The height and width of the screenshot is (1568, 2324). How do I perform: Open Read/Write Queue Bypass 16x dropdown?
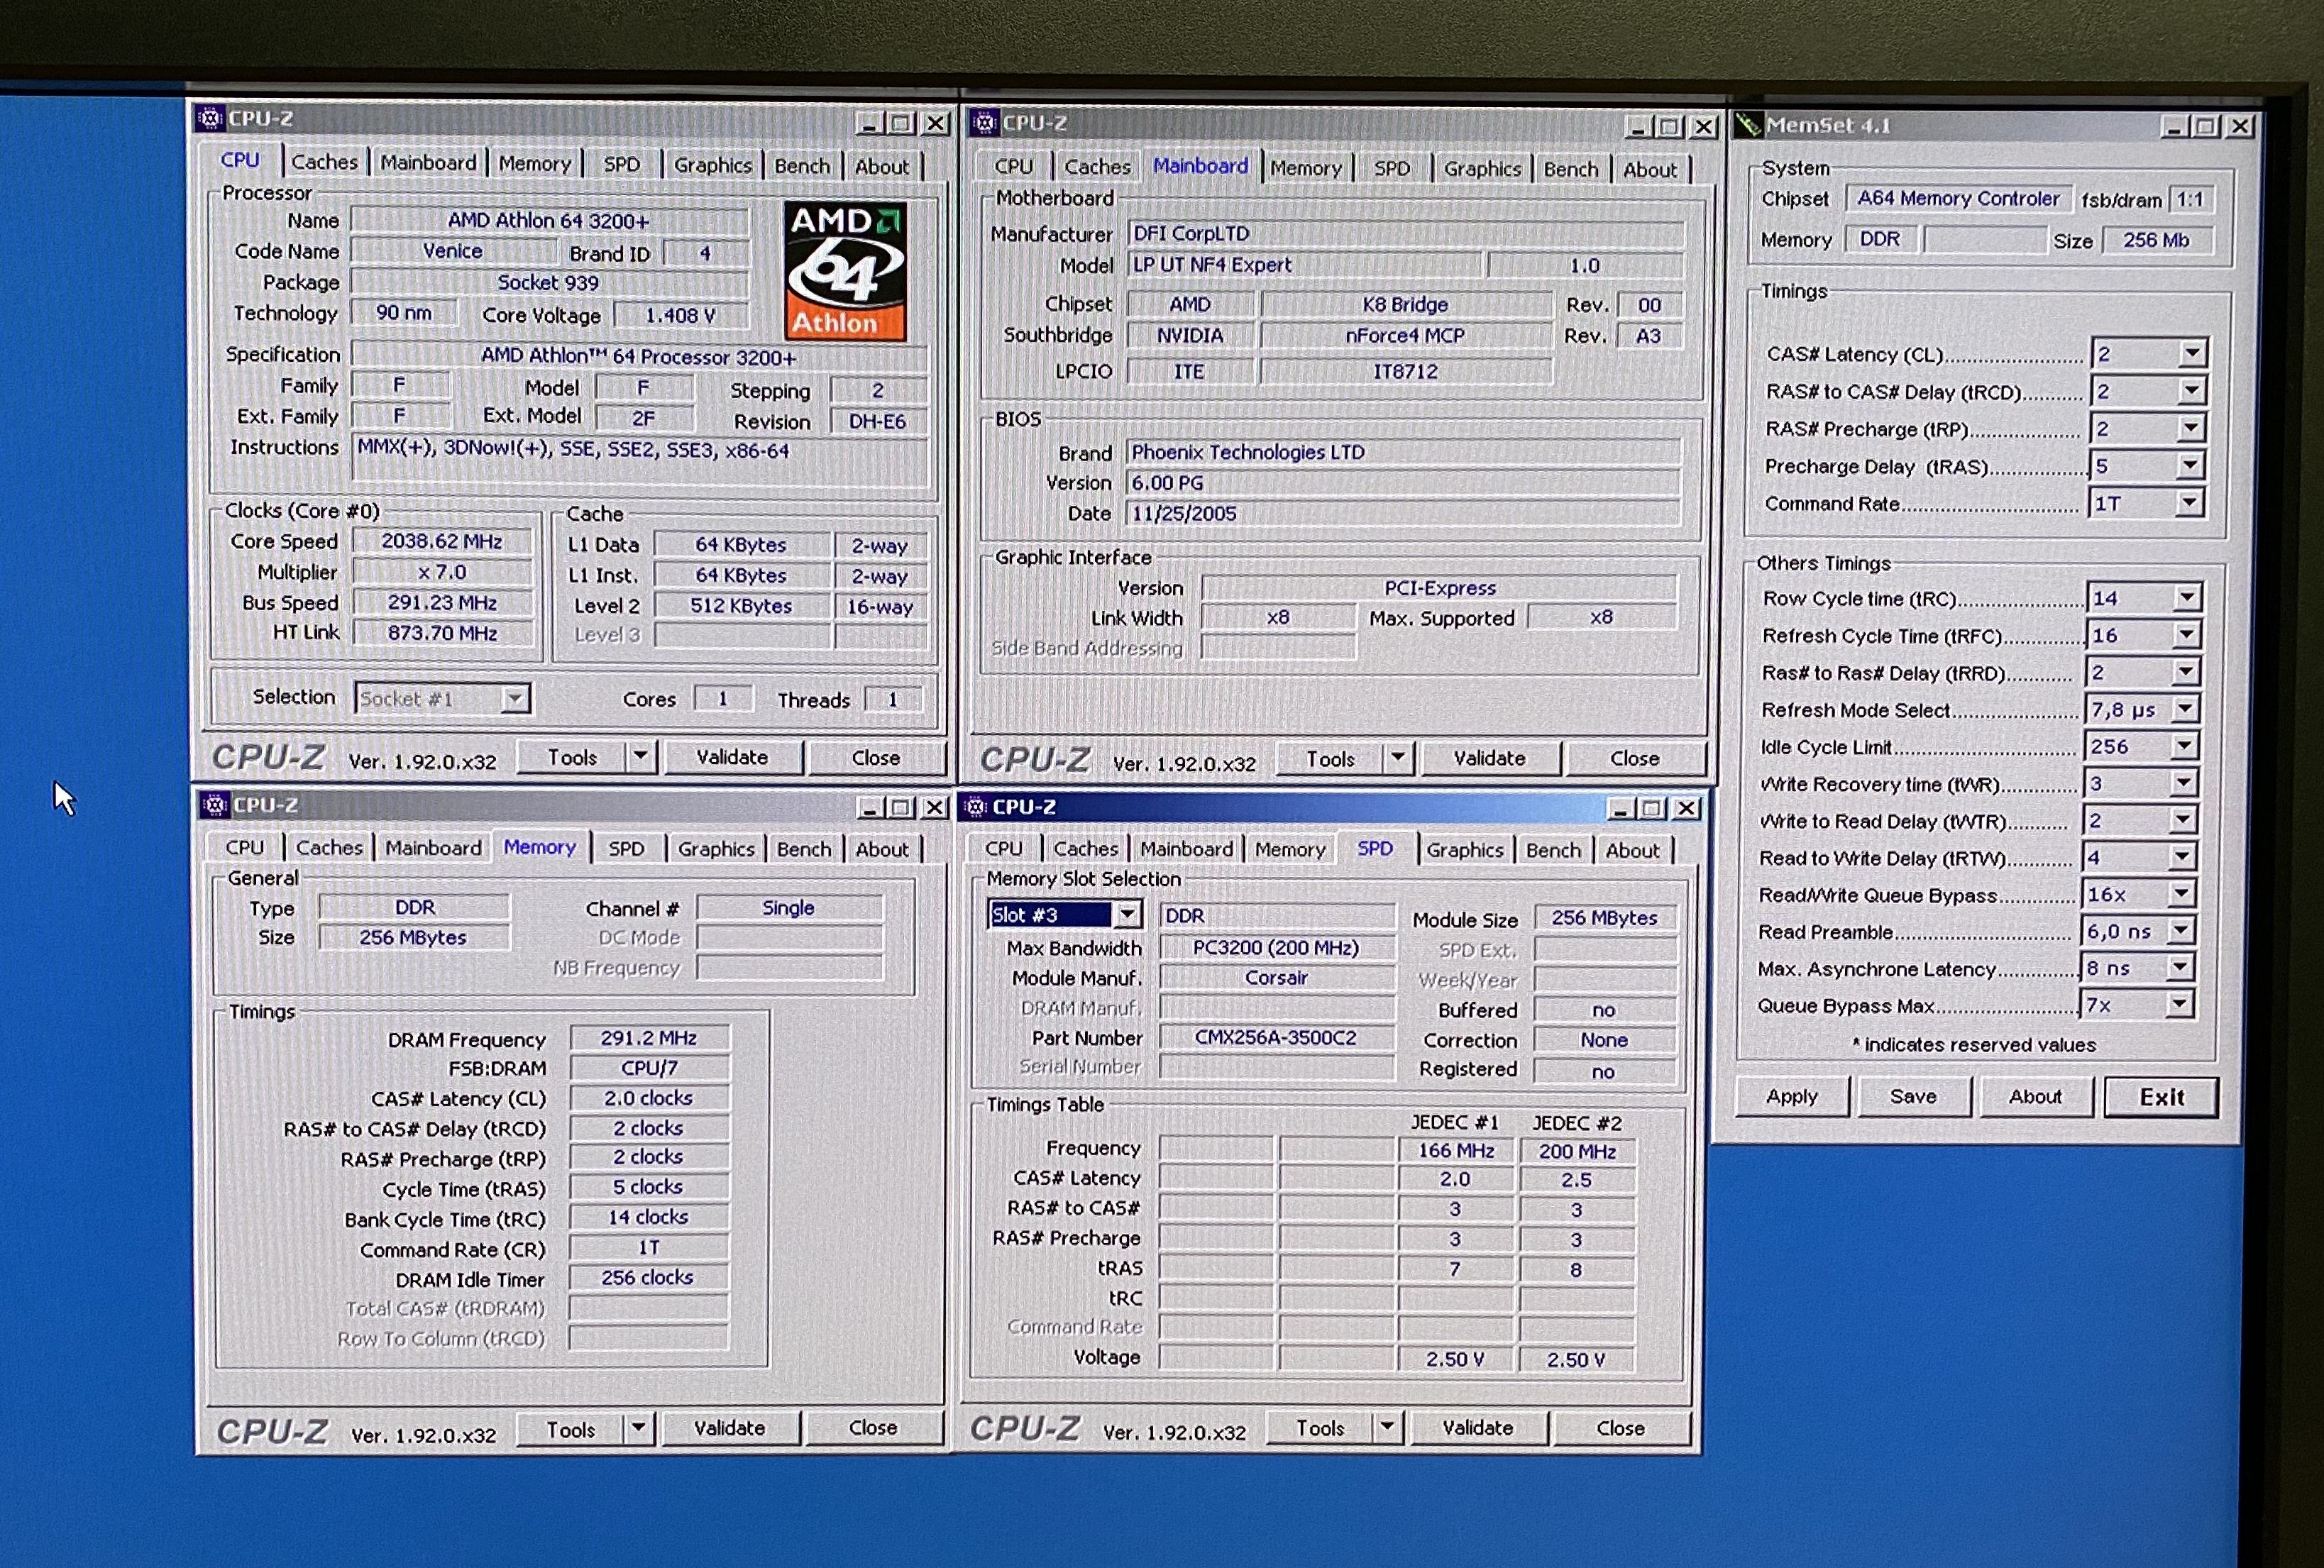pos(2181,894)
